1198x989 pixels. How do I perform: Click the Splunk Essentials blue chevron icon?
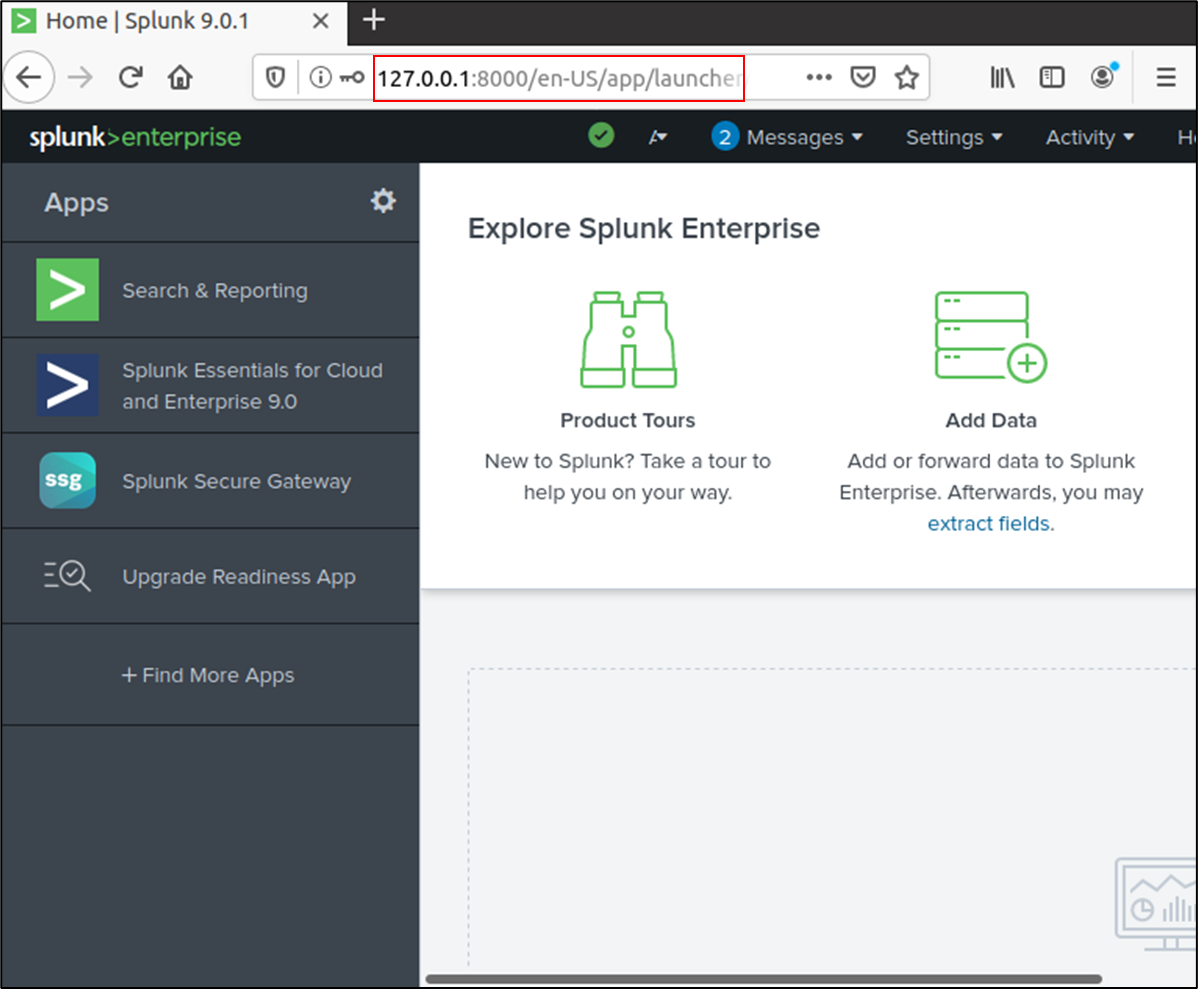68,385
